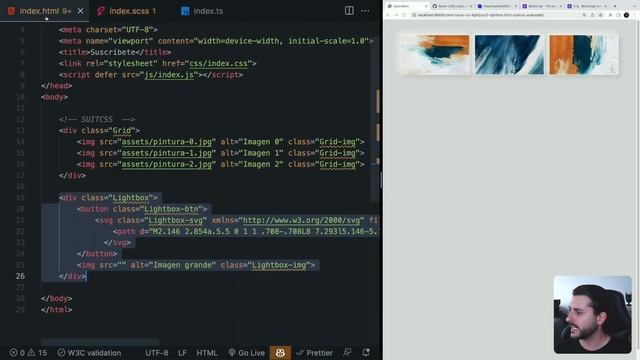Click the Copilot status icon
Screen dimensions: 640x360
pos(280,353)
